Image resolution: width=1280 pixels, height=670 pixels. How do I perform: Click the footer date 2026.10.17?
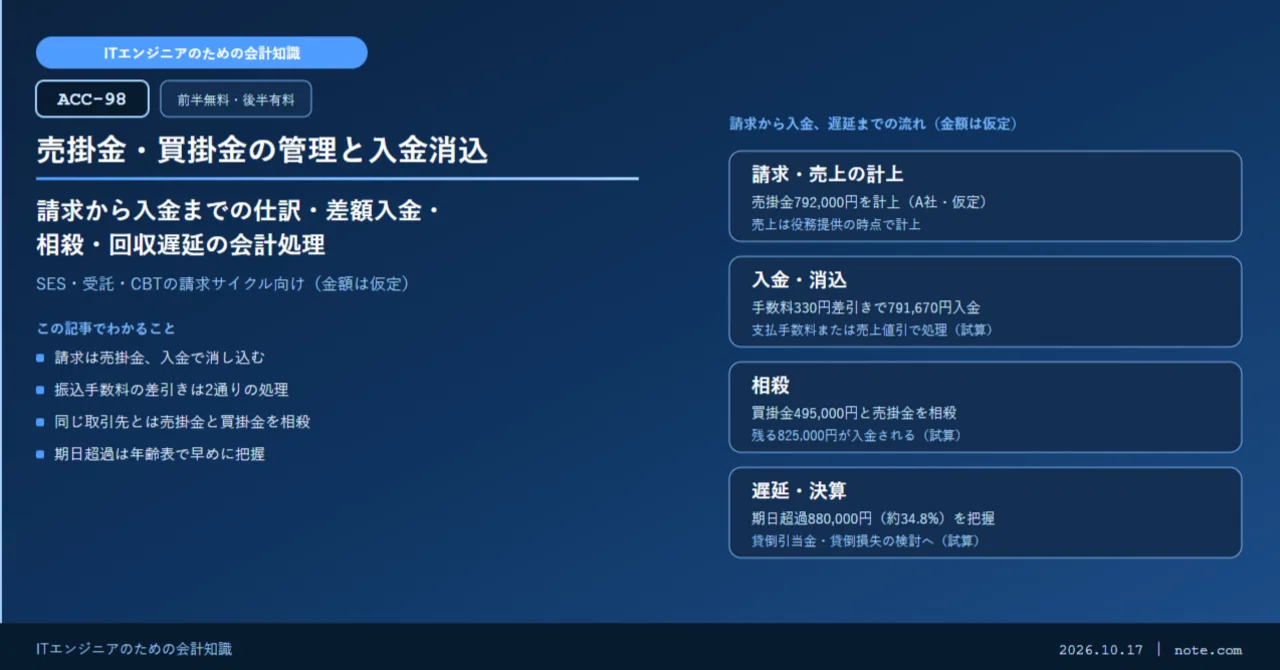(1100, 650)
